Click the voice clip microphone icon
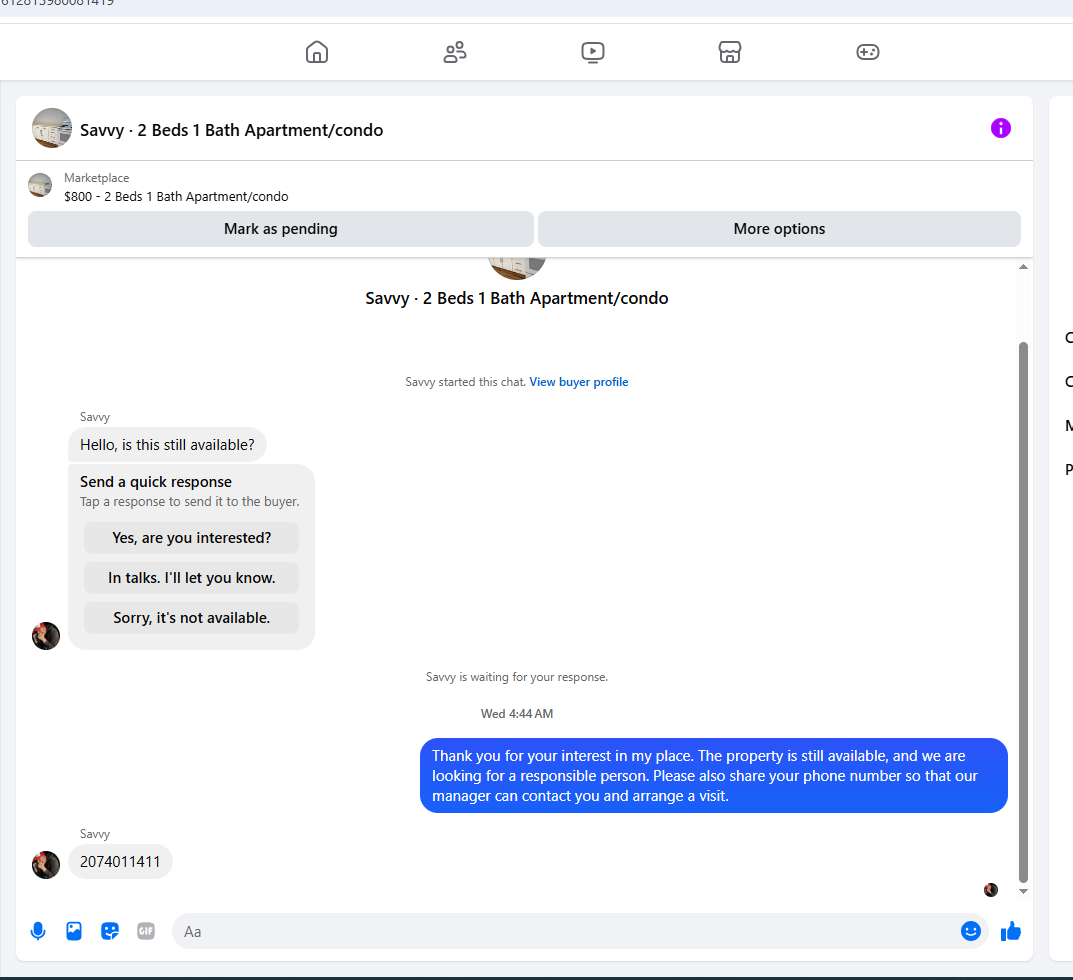Image resolution: width=1073 pixels, height=980 pixels. 38,931
